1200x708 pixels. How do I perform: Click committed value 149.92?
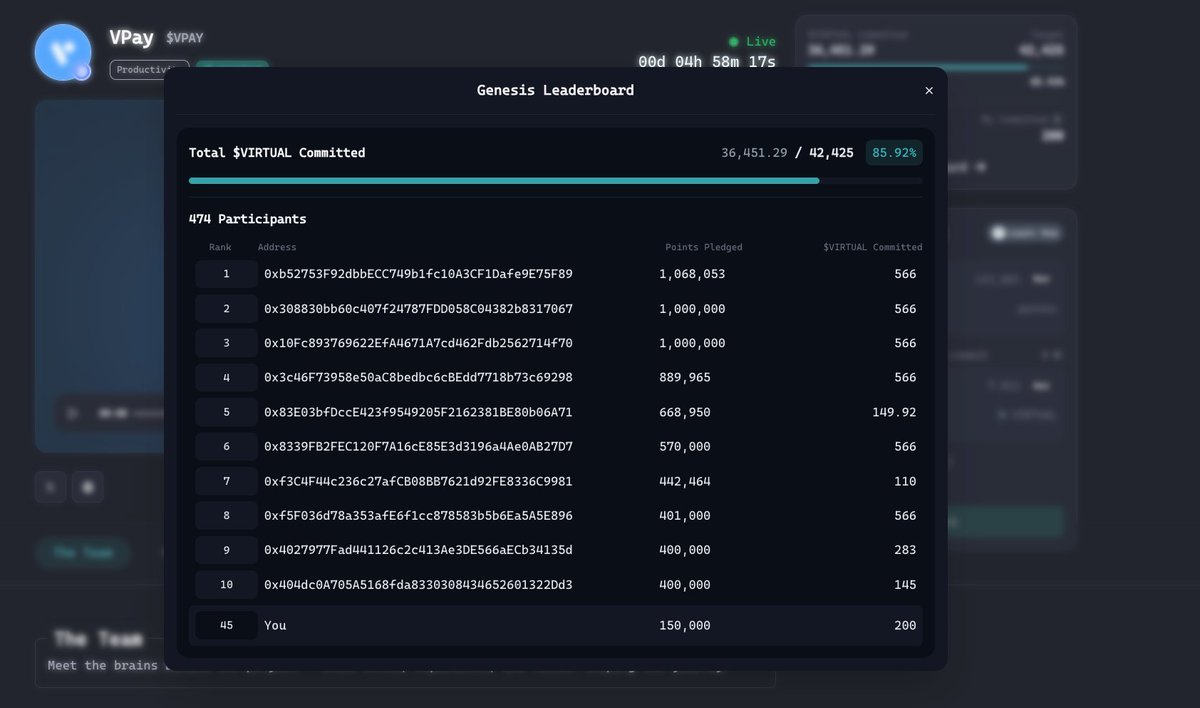[894, 412]
